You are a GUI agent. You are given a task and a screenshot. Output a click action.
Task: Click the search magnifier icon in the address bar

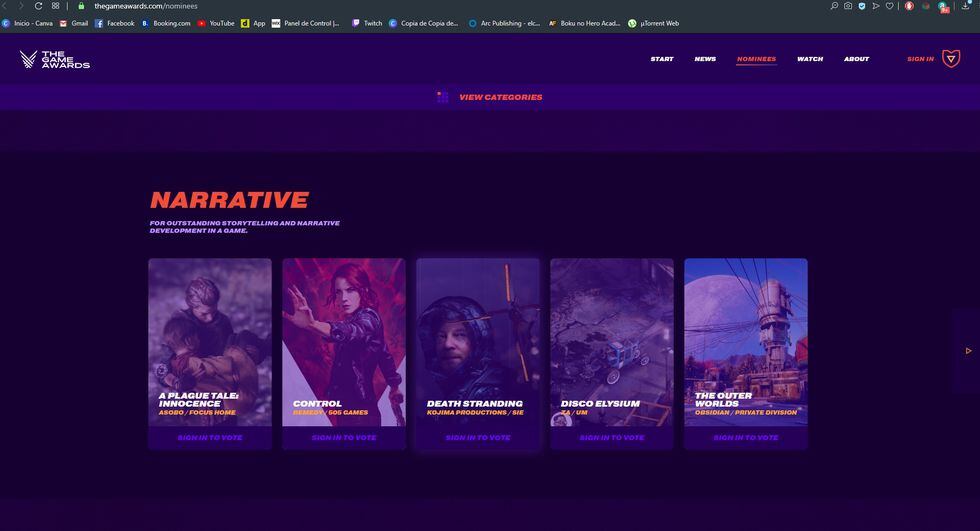834,6
